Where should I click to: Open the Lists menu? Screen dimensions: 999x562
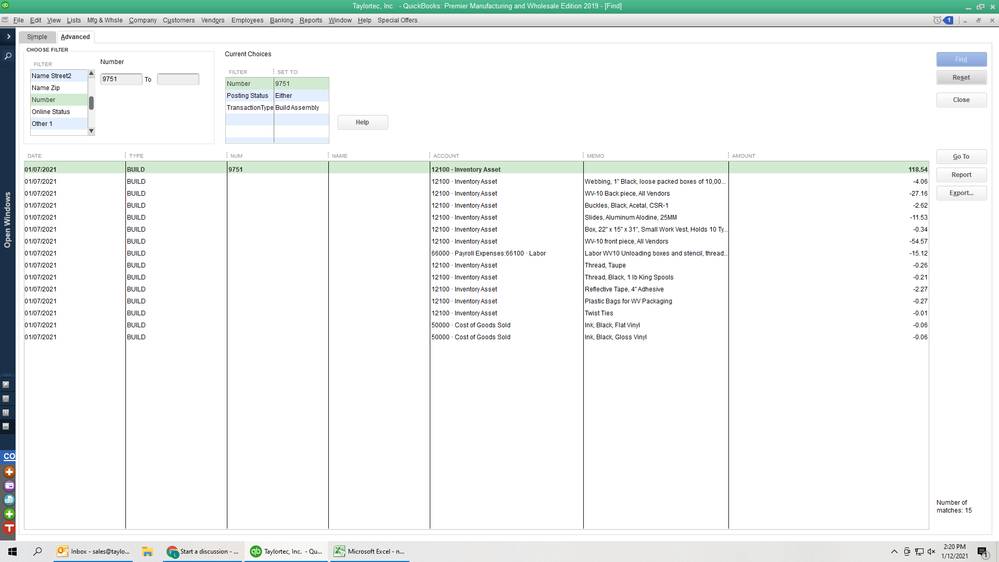pyautogui.click(x=74, y=20)
